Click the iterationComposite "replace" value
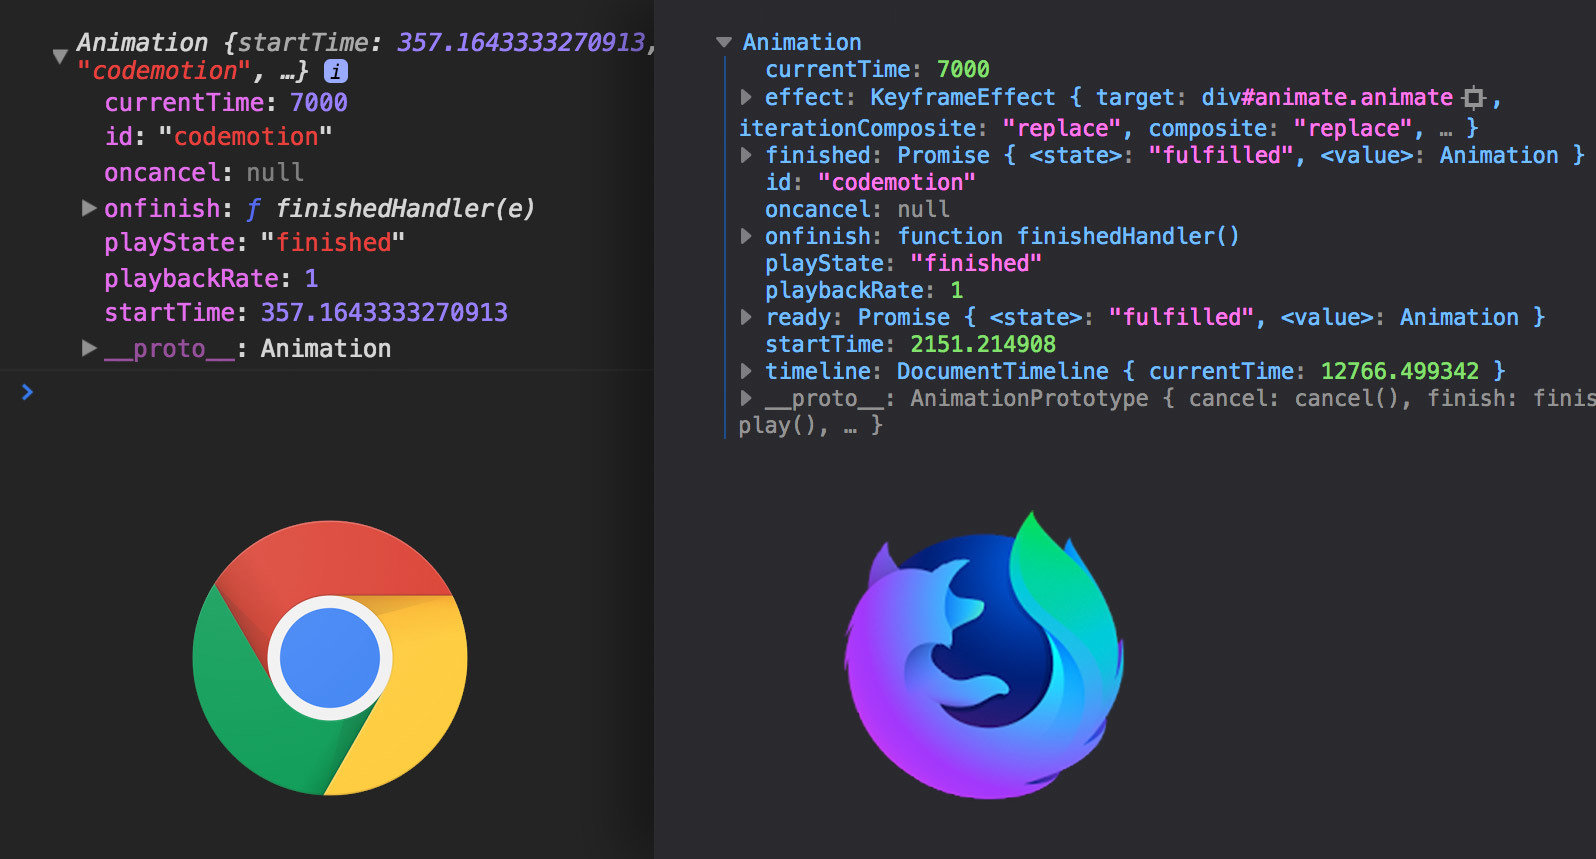The height and width of the screenshot is (859, 1596). [x=1062, y=128]
